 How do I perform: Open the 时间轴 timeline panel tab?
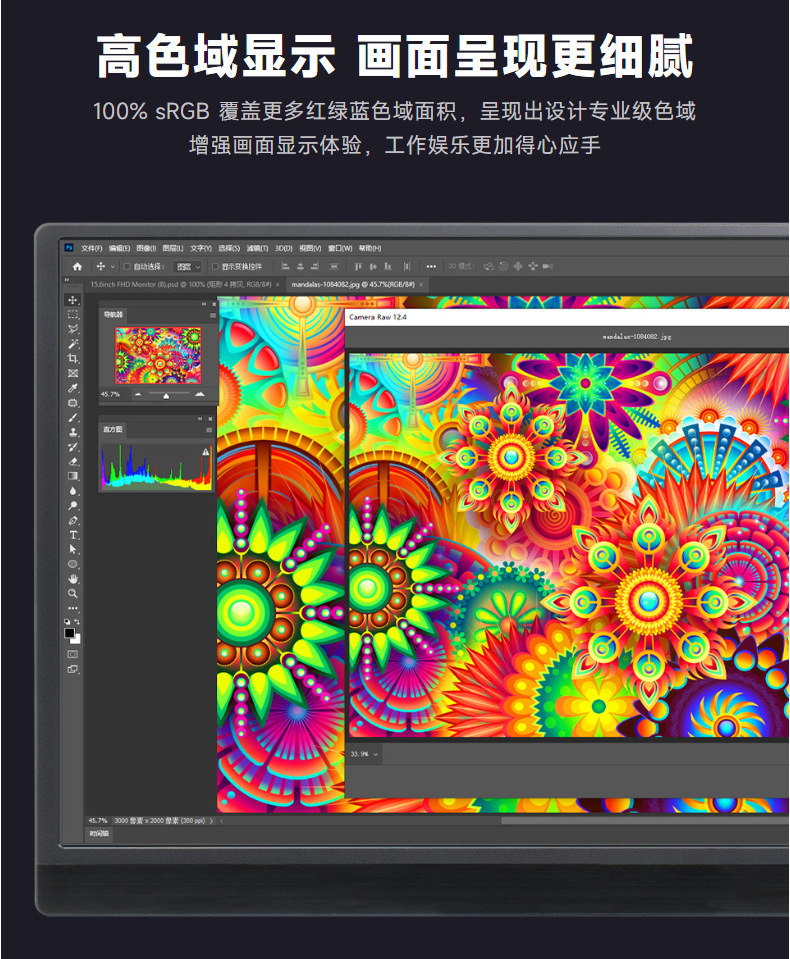click(98, 834)
